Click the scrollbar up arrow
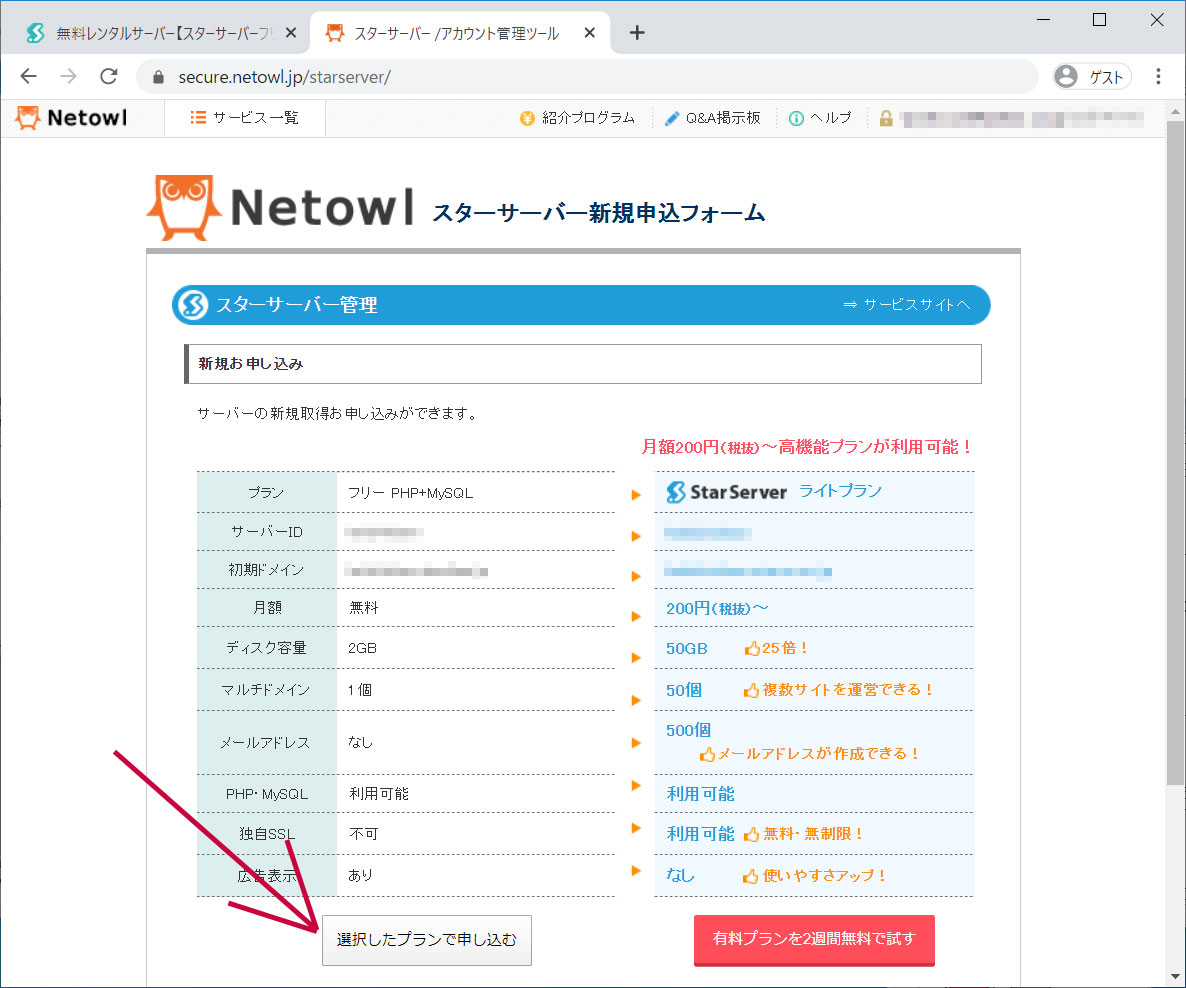1186x988 pixels. [1175, 110]
